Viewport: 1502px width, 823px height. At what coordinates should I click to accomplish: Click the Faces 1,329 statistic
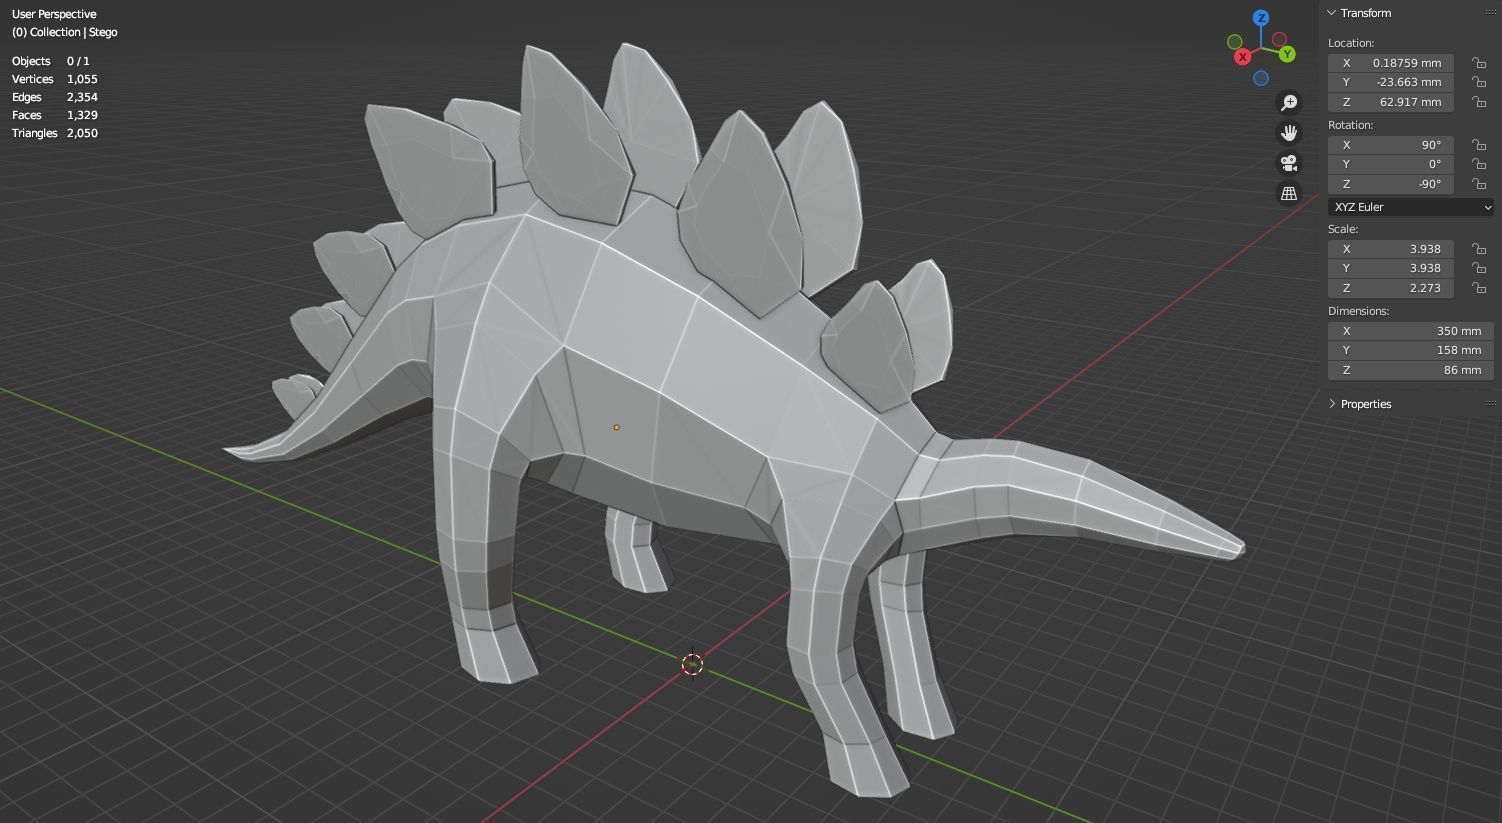[x=55, y=115]
